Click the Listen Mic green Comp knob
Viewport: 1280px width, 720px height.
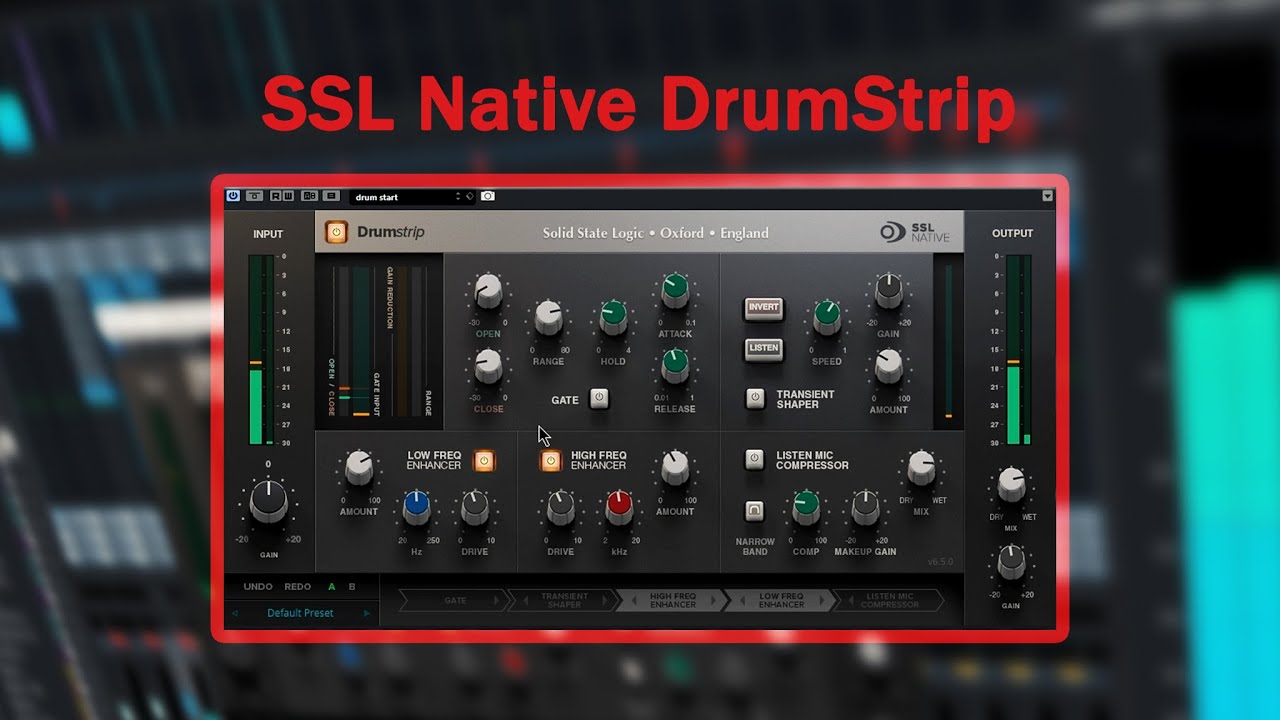(x=806, y=508)
